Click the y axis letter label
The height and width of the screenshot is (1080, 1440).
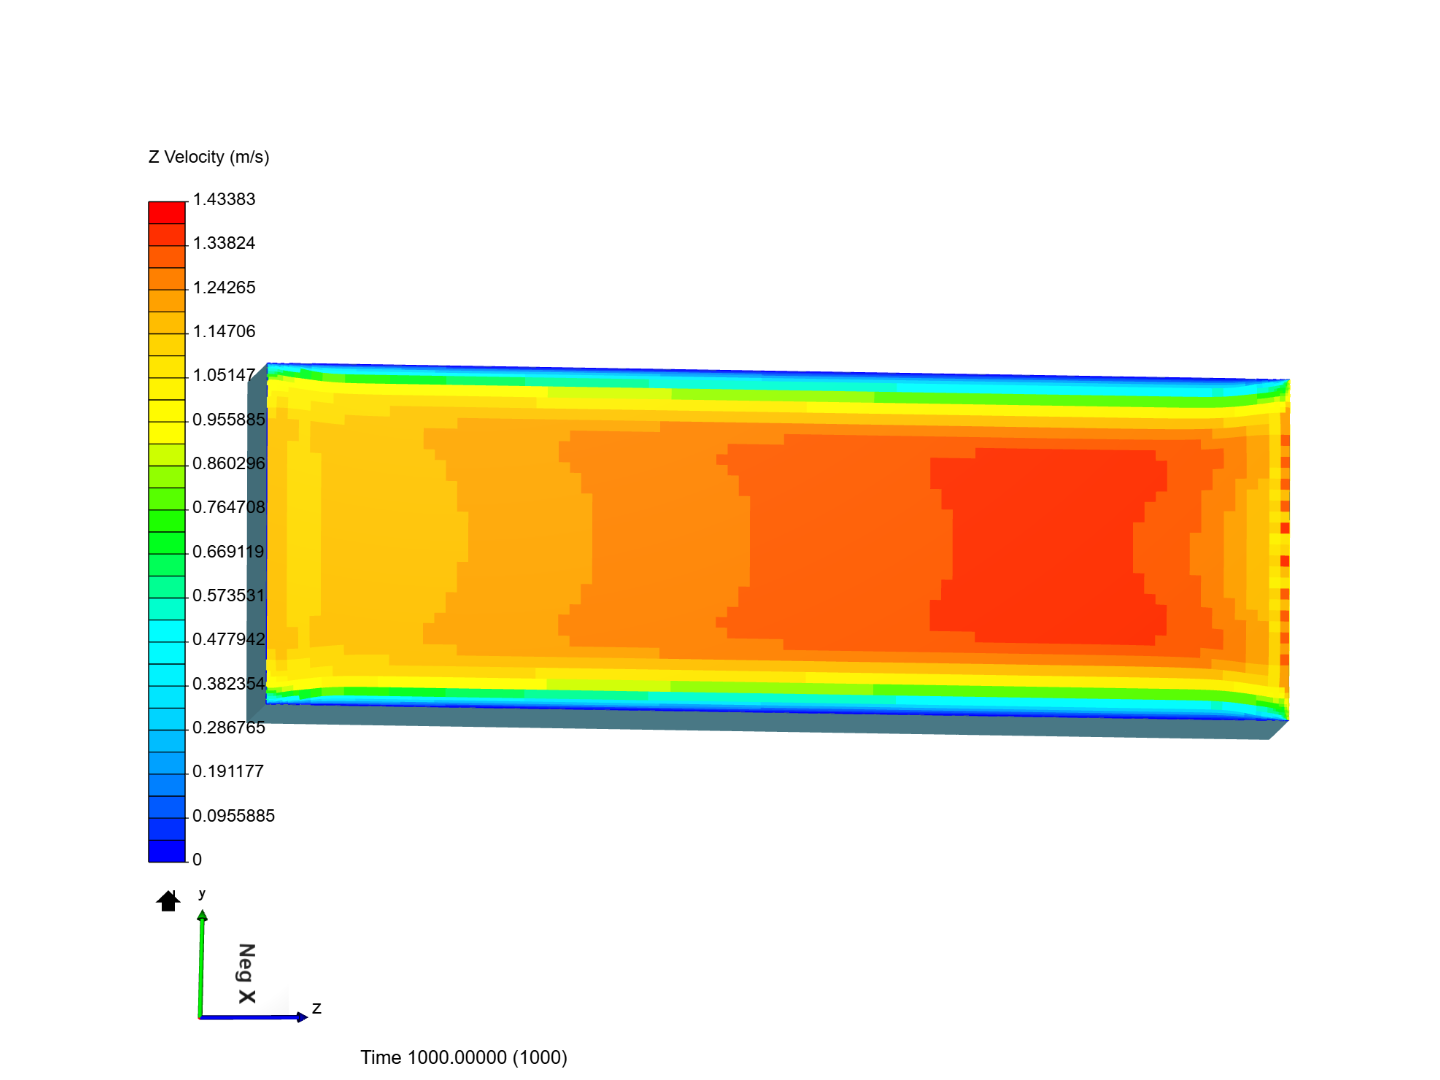202,893
